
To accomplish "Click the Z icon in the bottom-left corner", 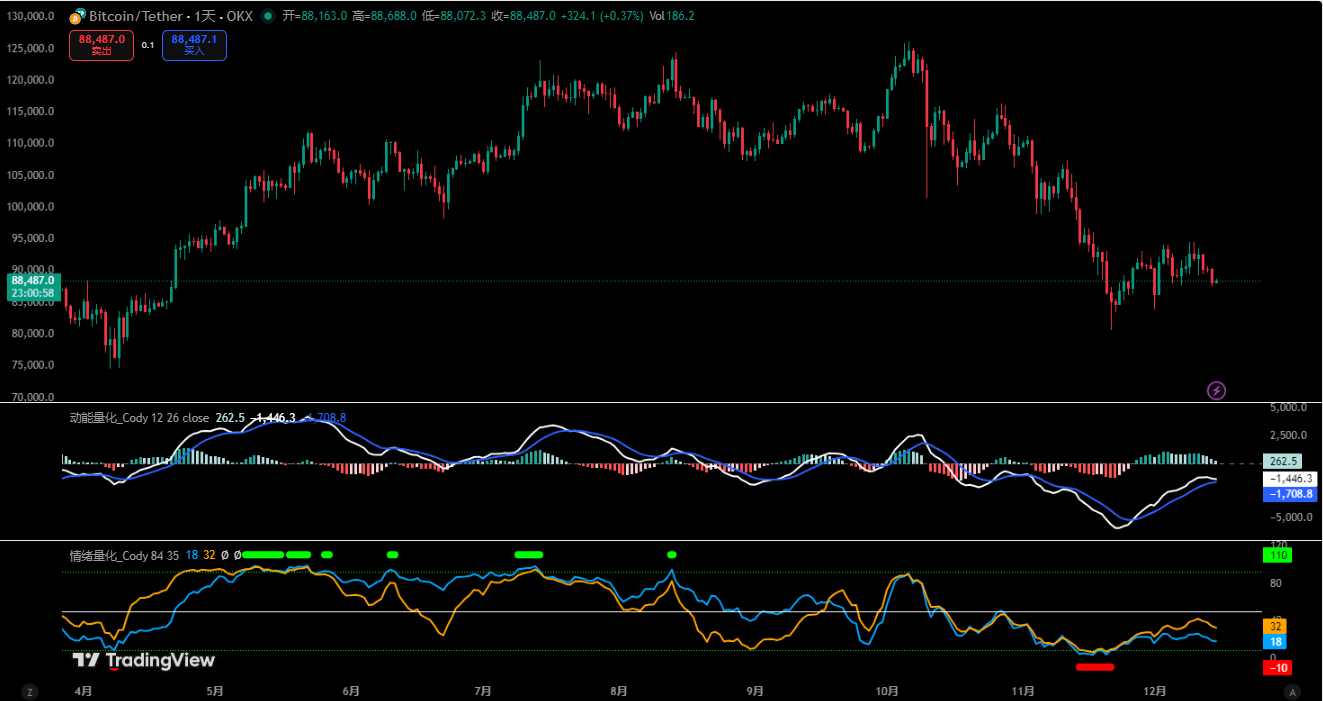I will coord(30,690).
